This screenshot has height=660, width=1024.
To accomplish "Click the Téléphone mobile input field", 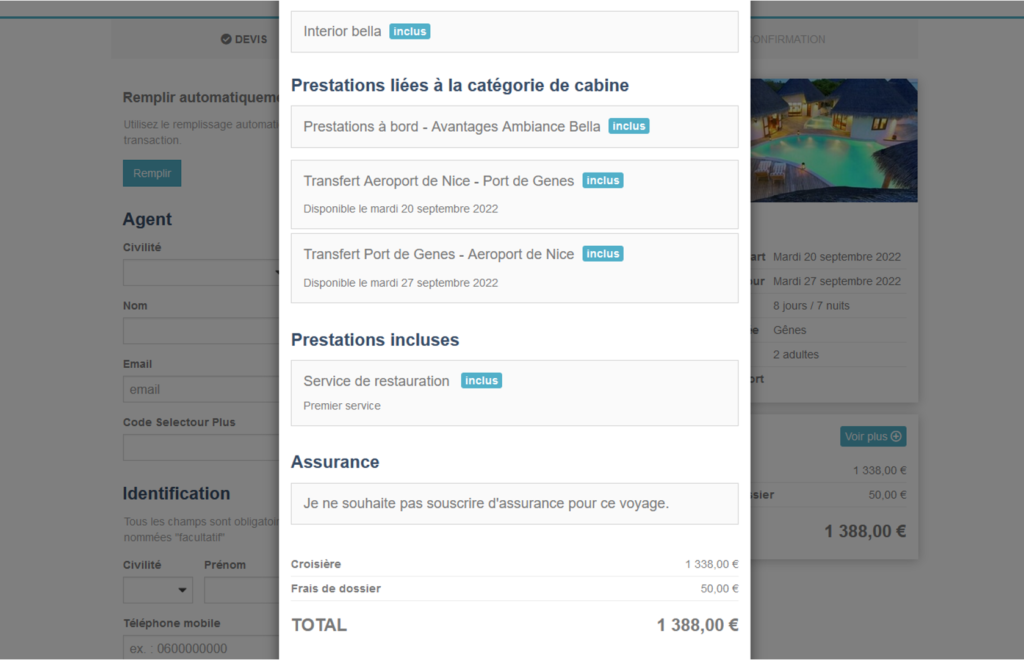I will 200,648.
